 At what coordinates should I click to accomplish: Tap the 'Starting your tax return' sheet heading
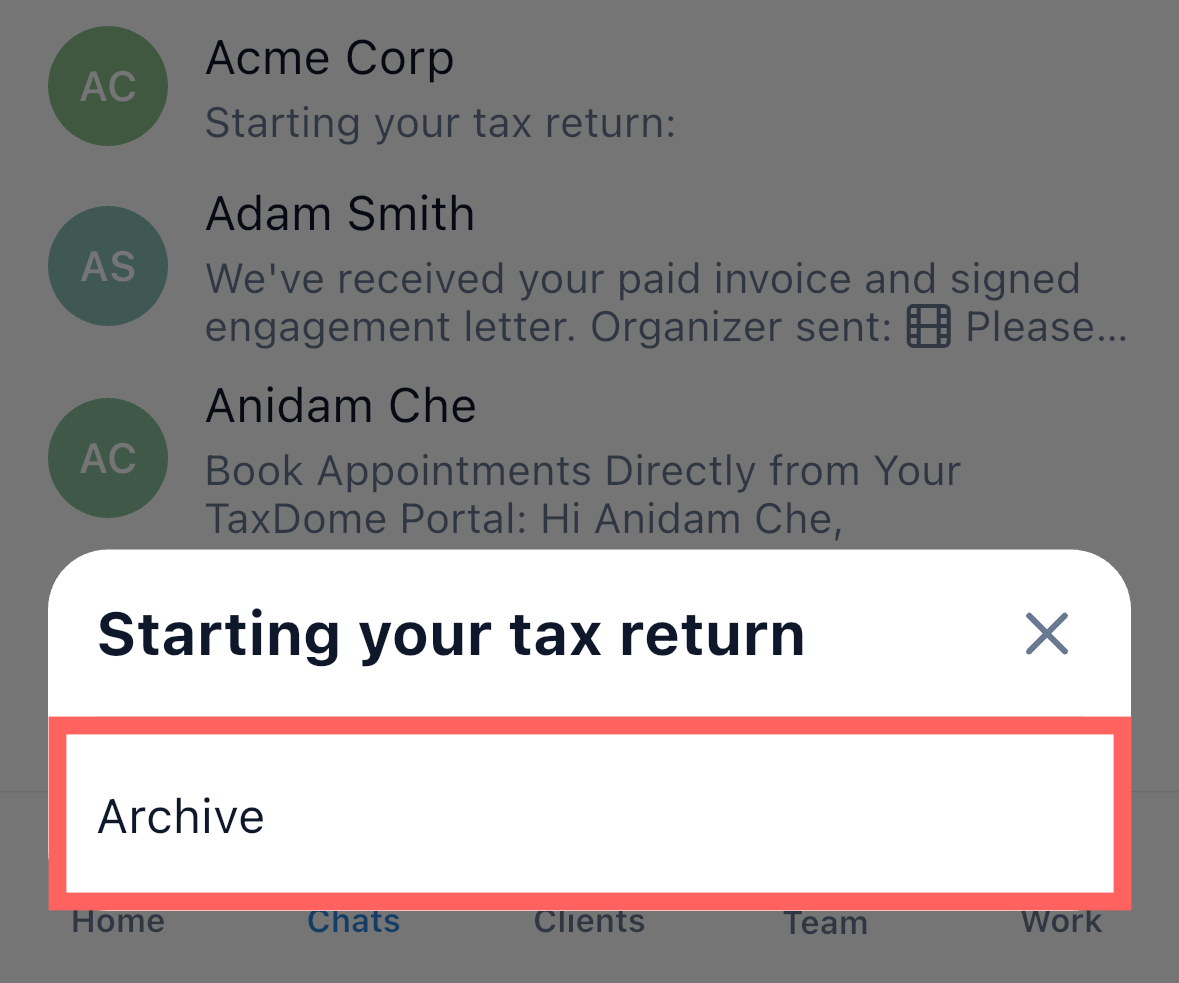(451, 634)
